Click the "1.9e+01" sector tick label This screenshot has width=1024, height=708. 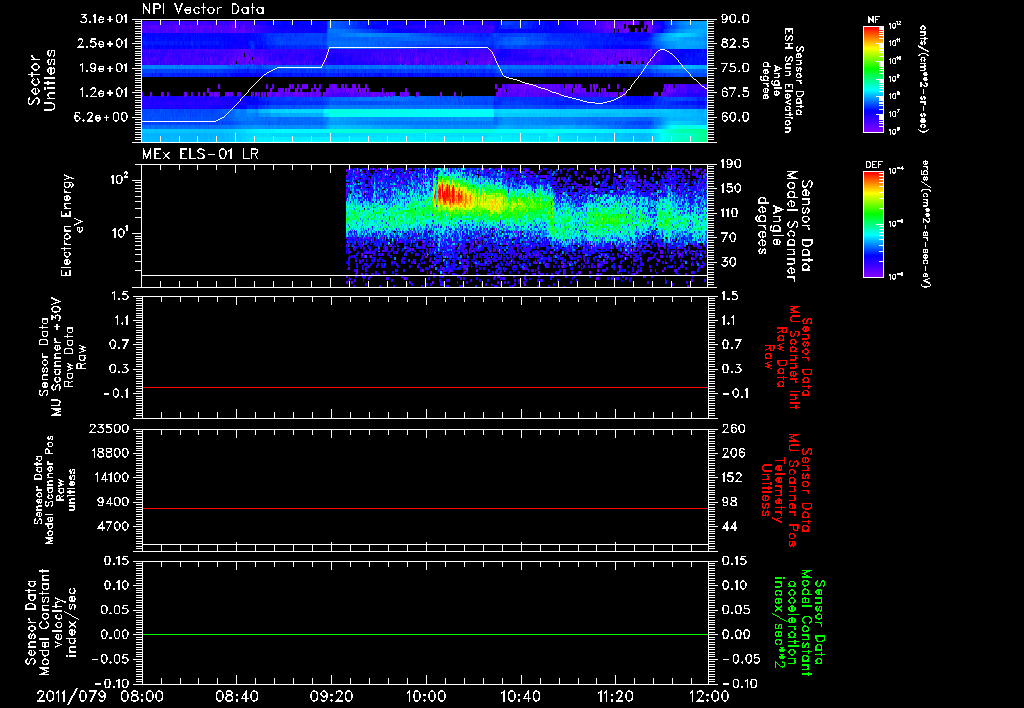click(x=106, y=68)
